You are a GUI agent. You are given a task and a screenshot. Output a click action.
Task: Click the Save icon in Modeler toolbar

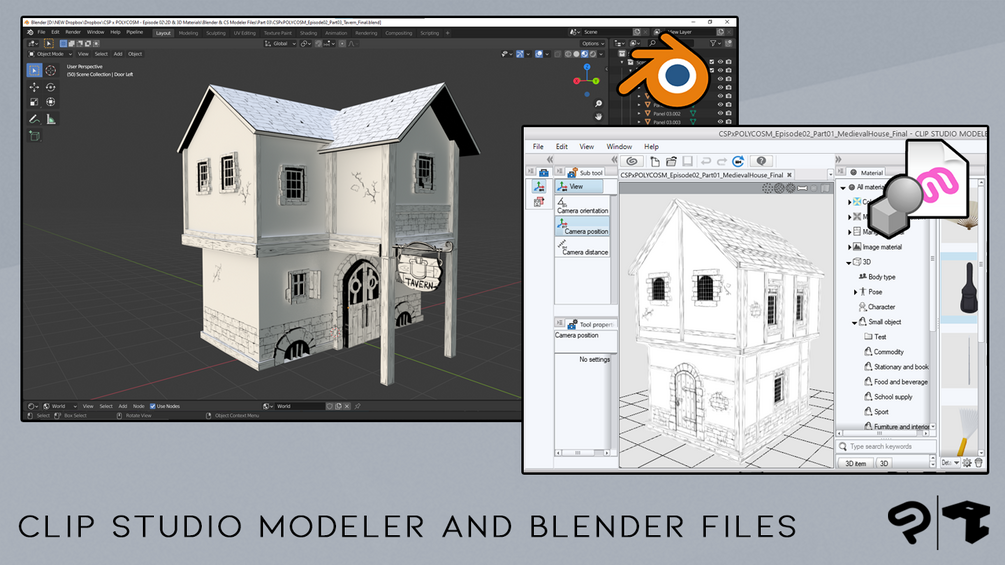[x=688, y=161]
